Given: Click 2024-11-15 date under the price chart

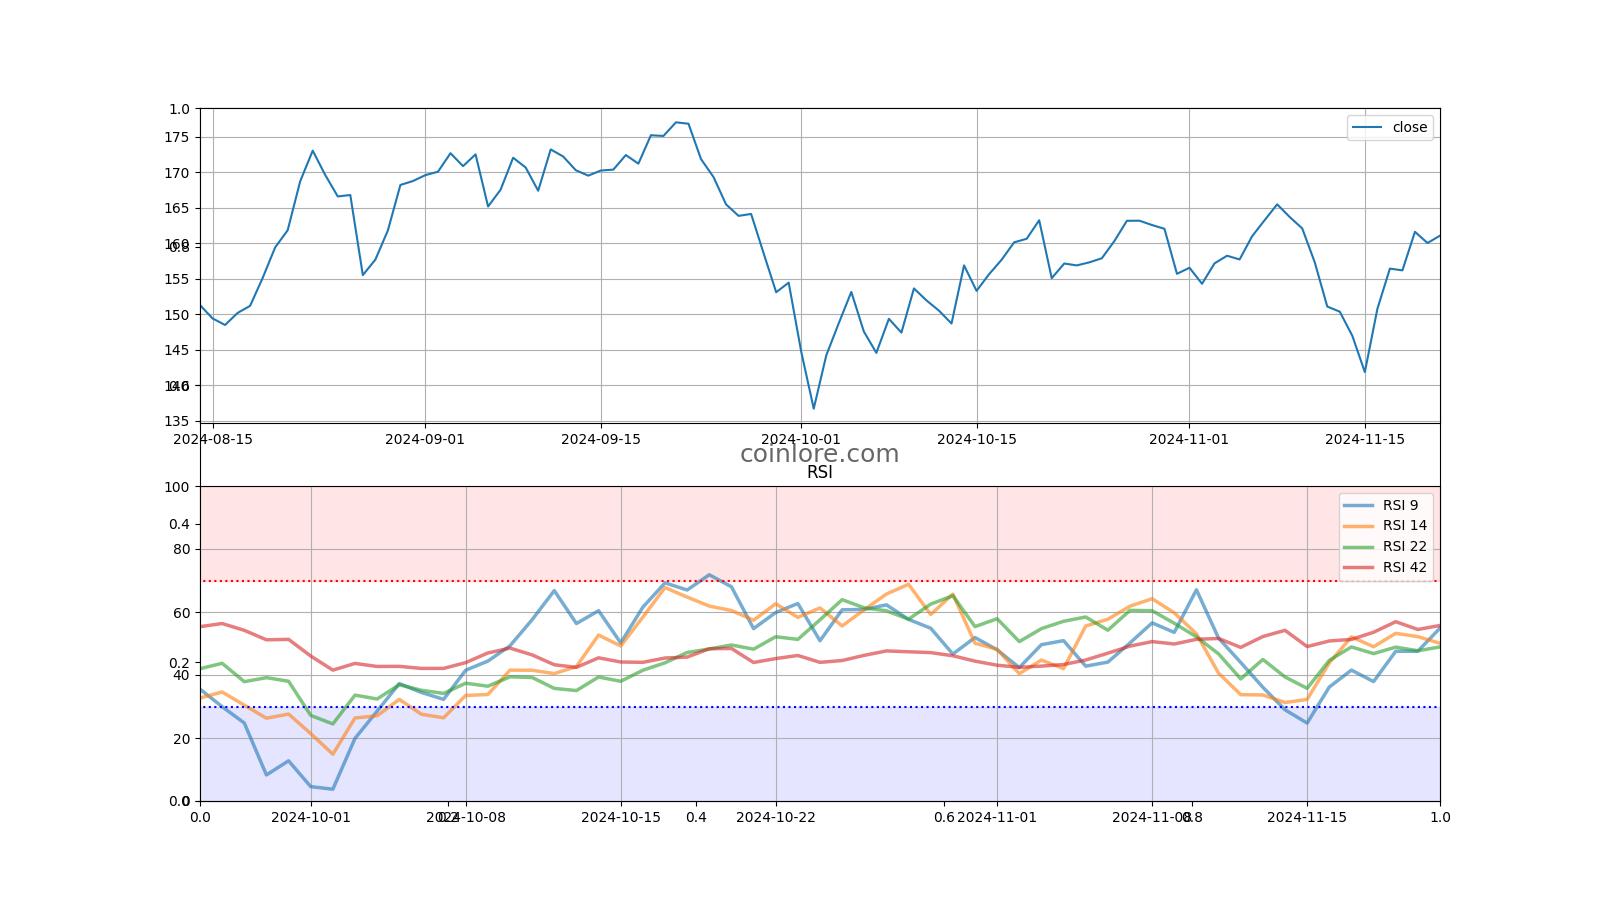Looking at the screenshot, I should [x=1365, y=438].
